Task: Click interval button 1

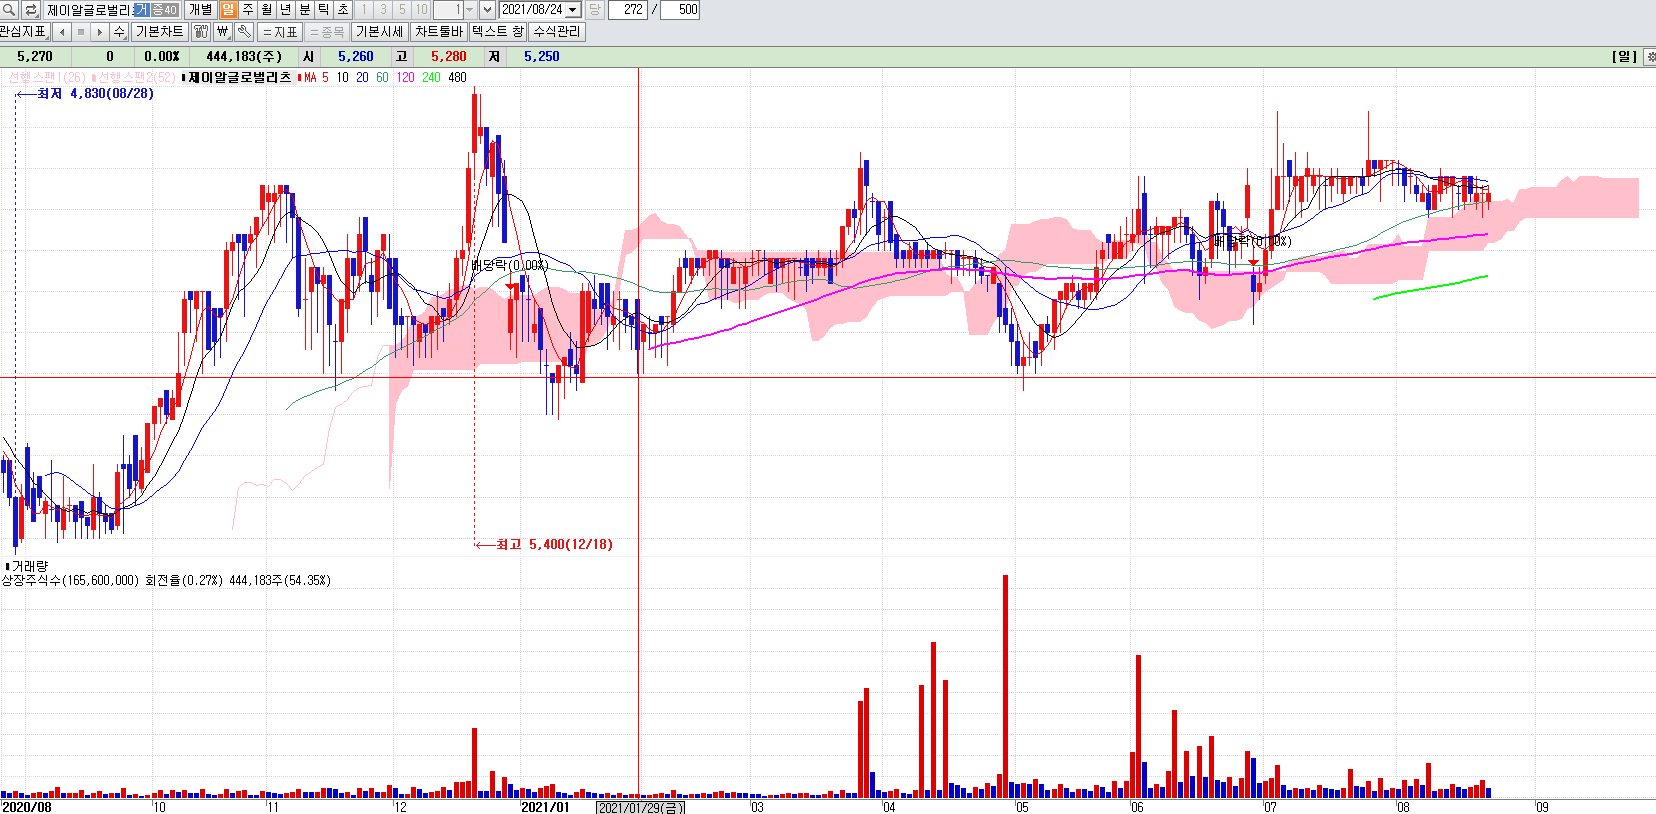Action: coord(364,10)
